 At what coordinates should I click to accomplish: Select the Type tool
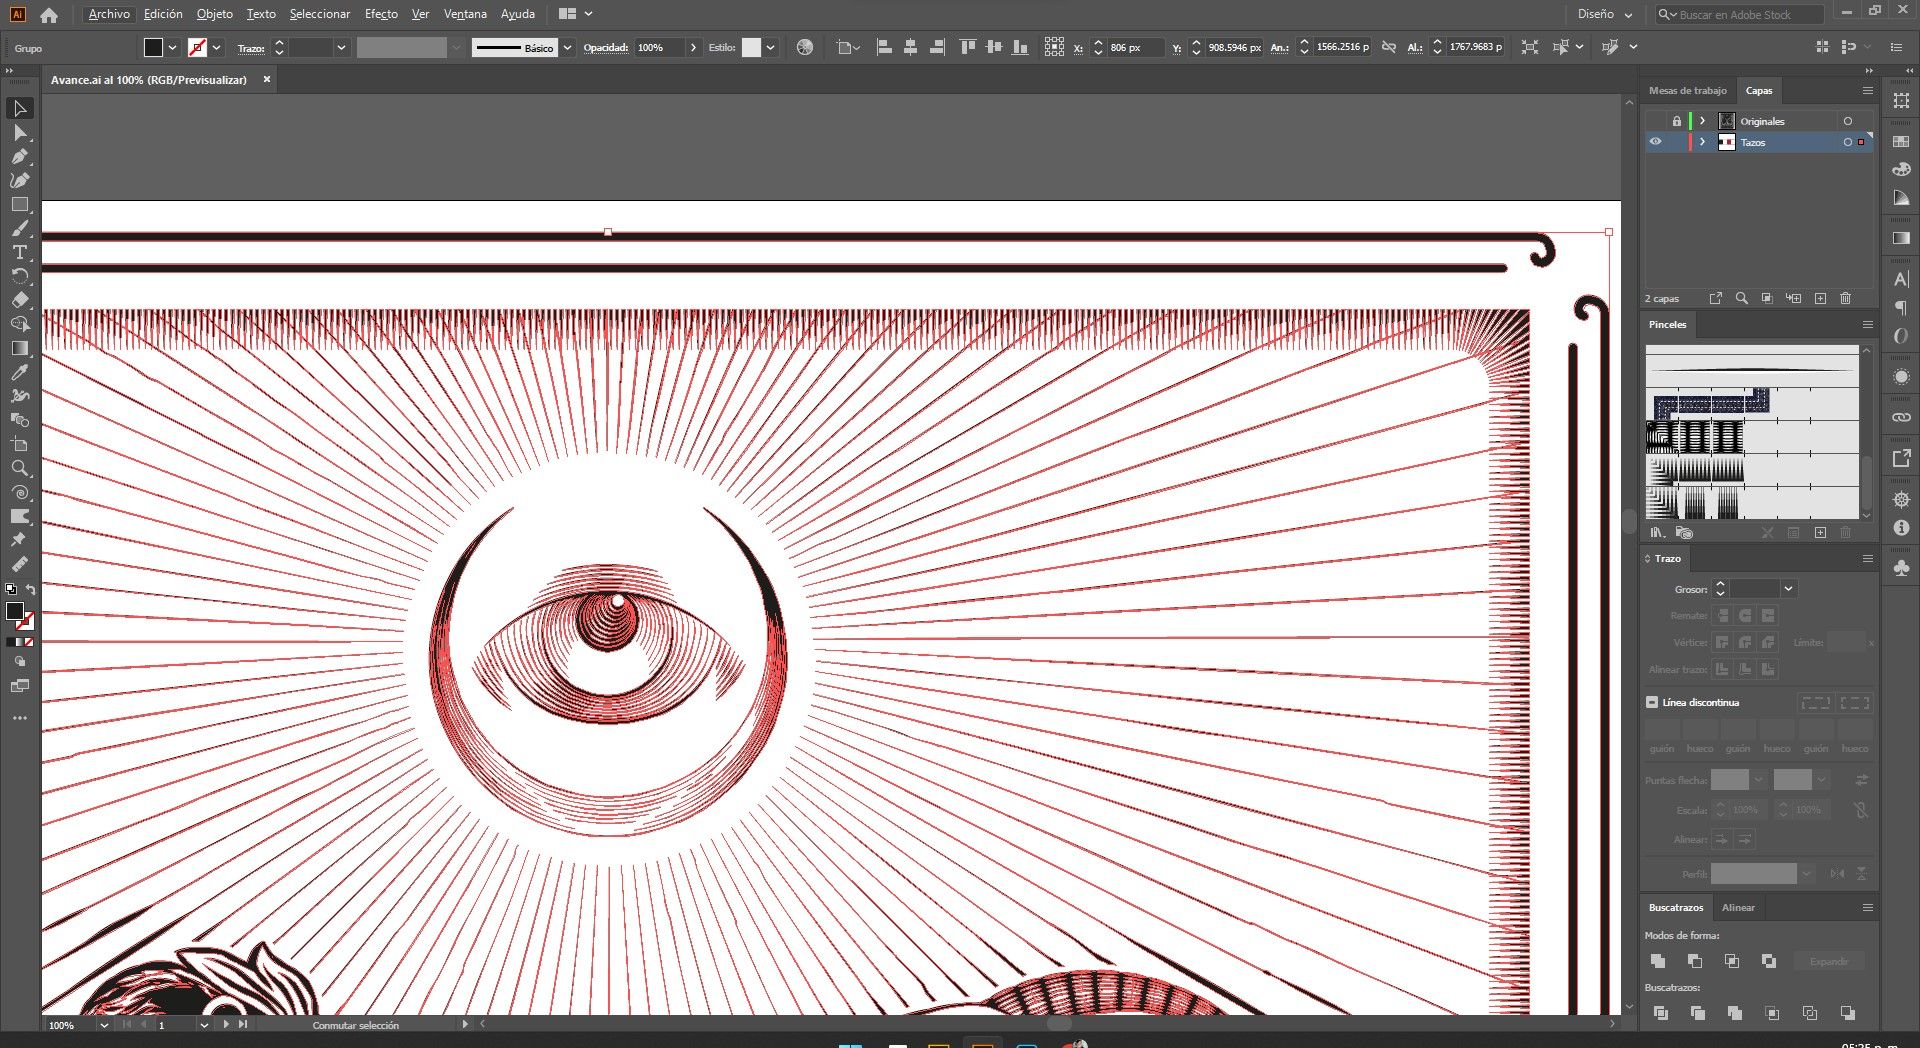point(19,252)
